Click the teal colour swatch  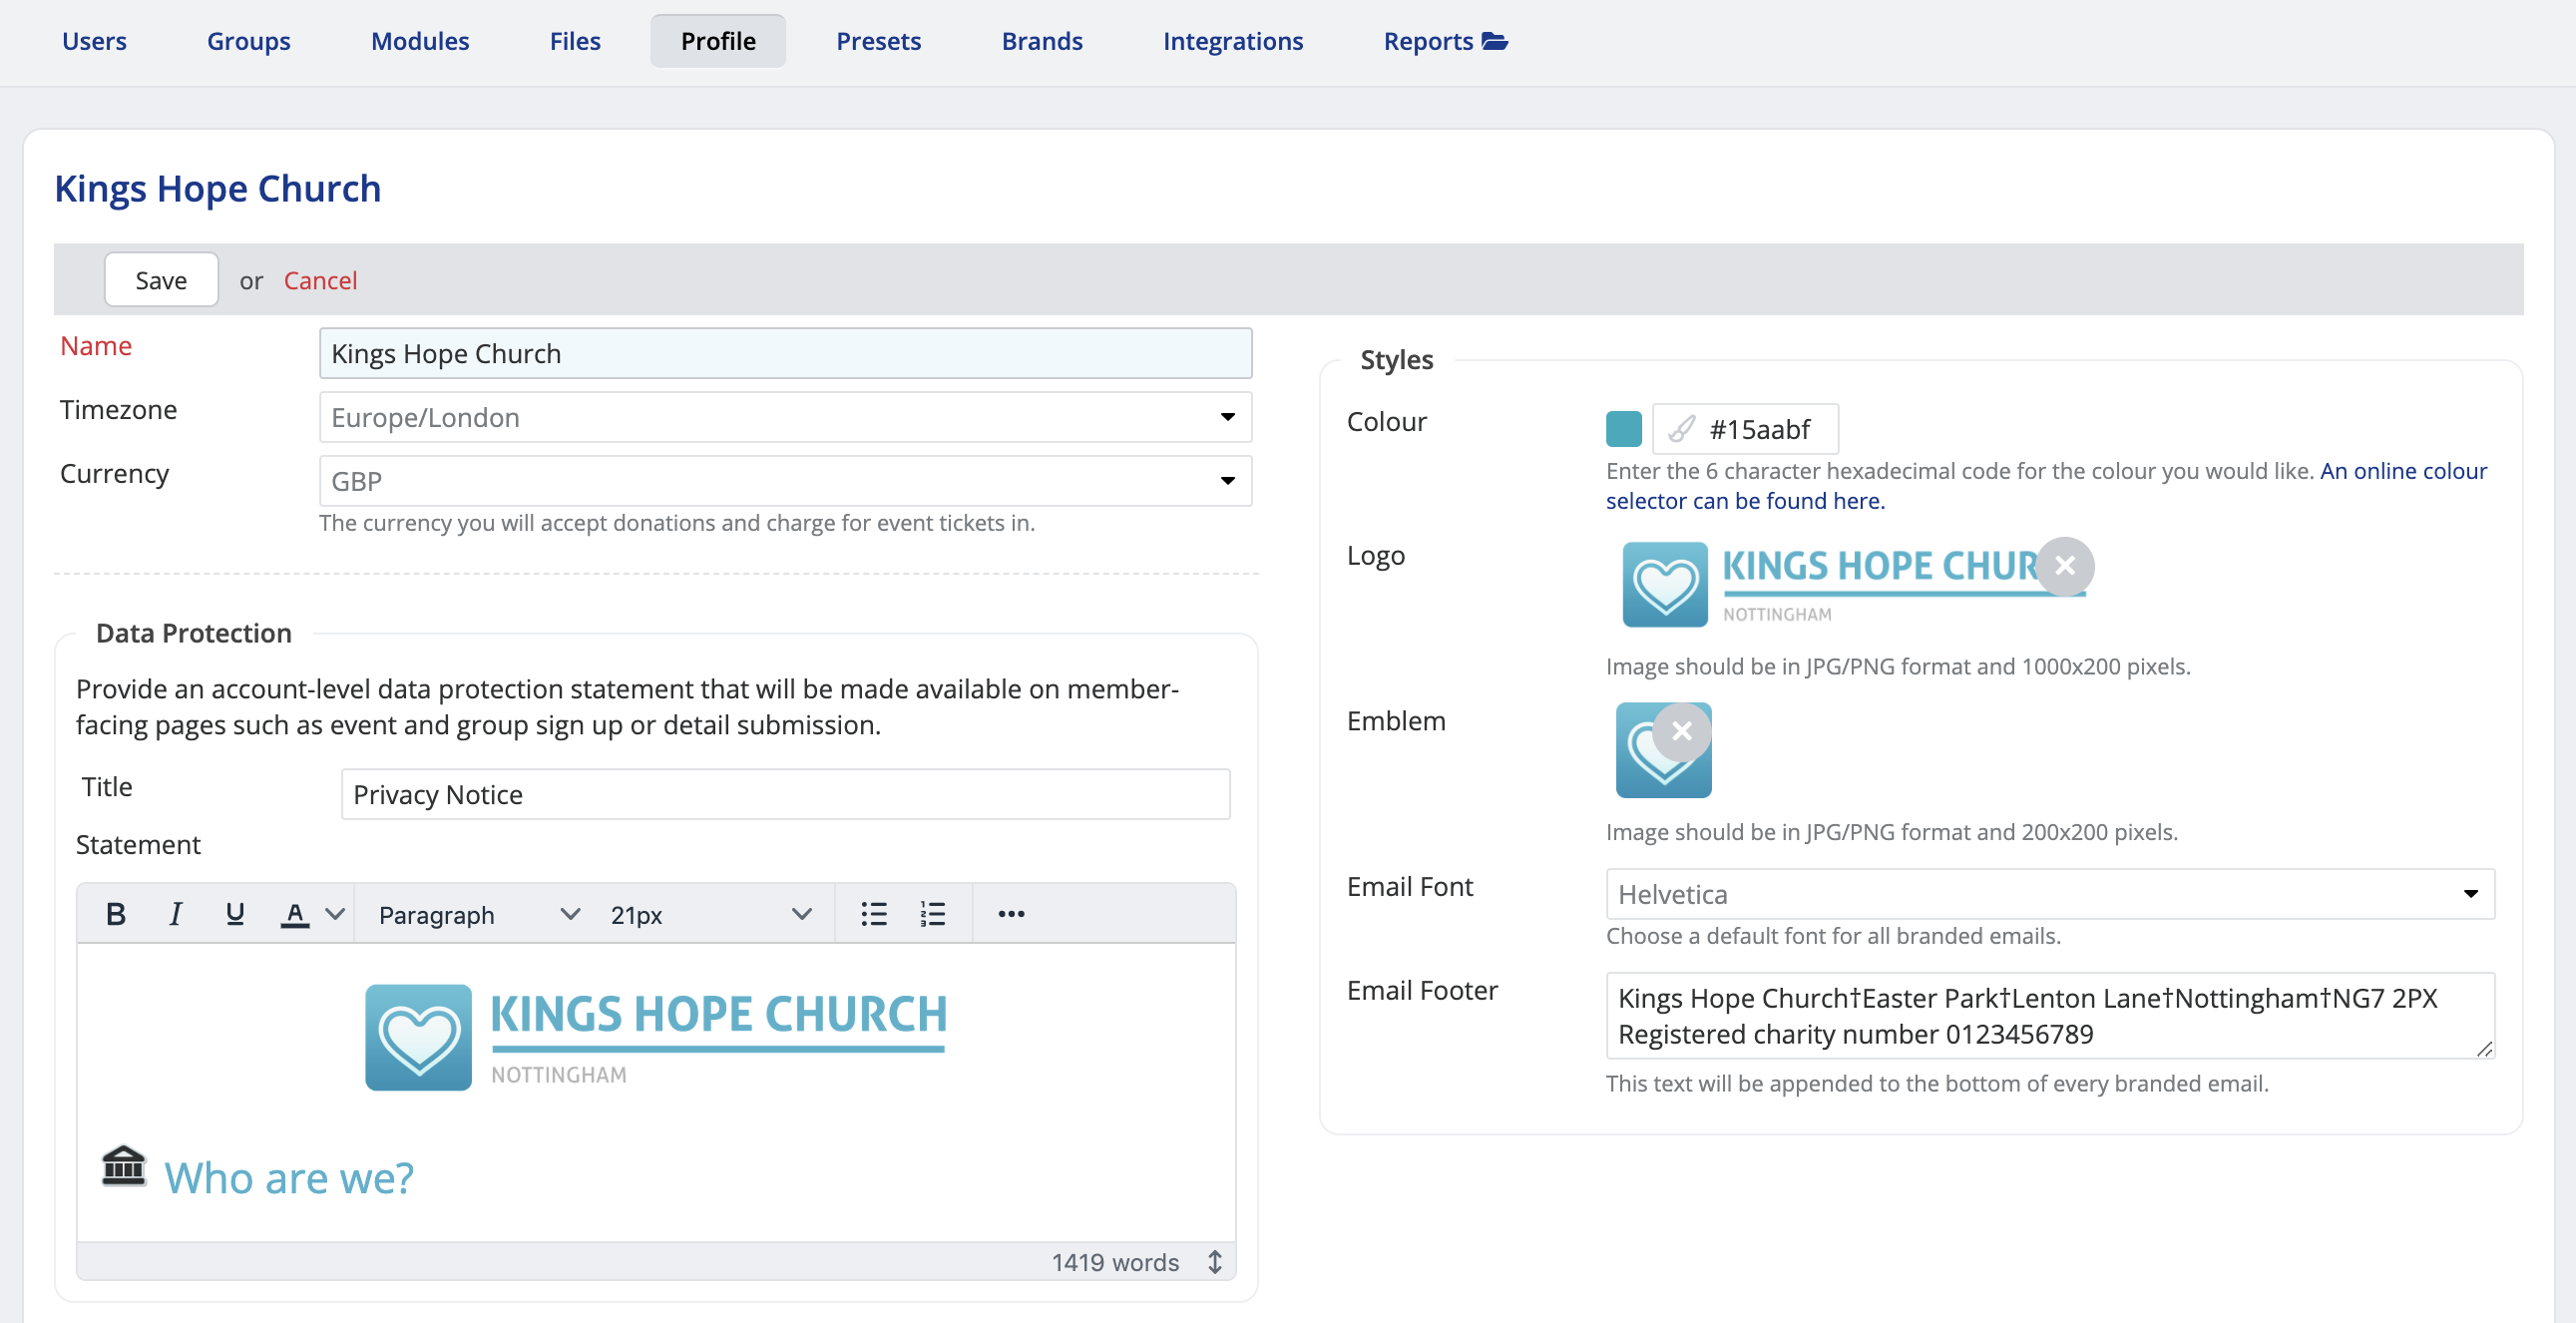(x=1623, y=428)
